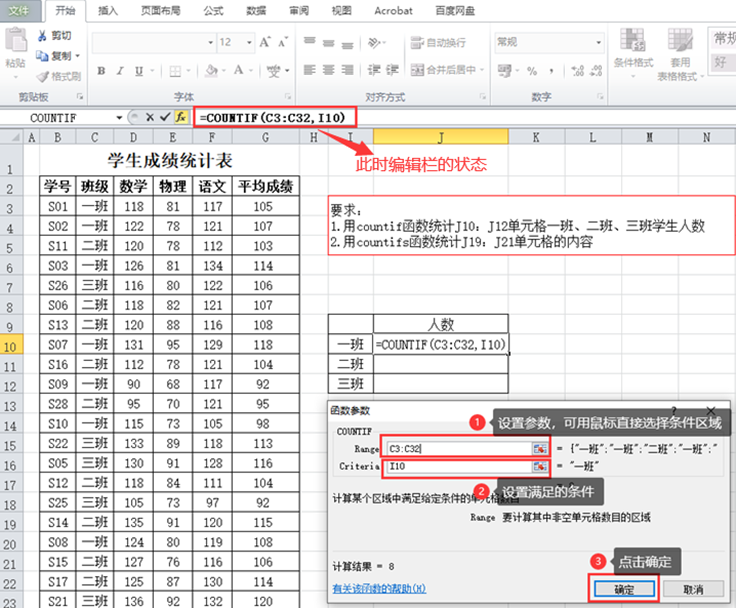Open the font name dropdown

coord(210,43)
